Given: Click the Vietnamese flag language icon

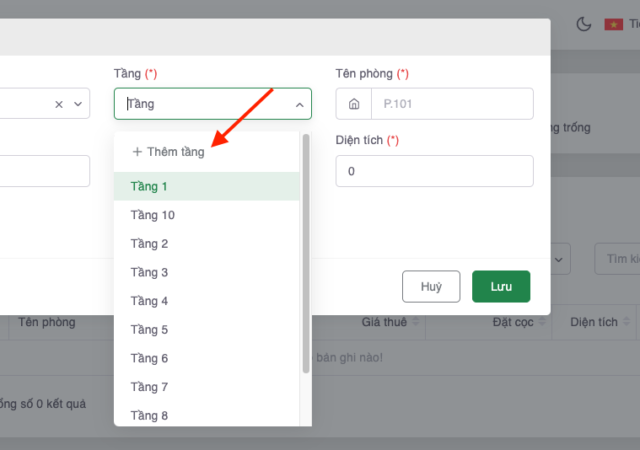Looking at the screenshot, I should tap(613, 24).
